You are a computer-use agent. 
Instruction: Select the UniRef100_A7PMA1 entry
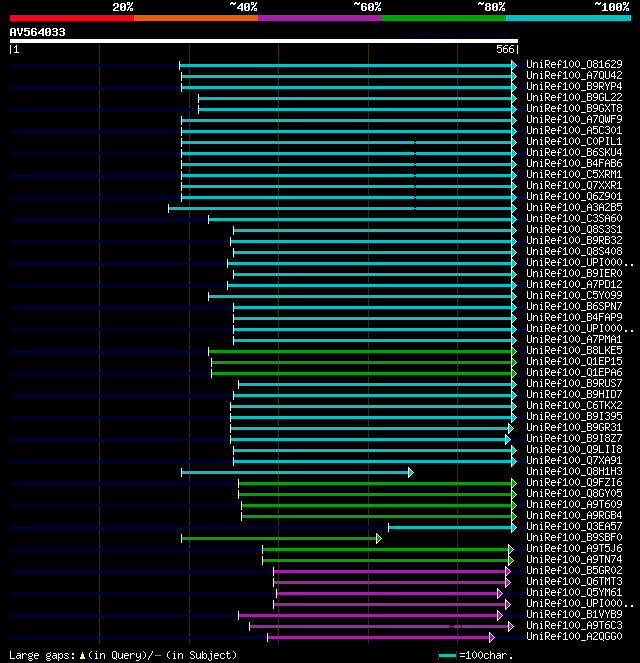click(x=574, y=339)
